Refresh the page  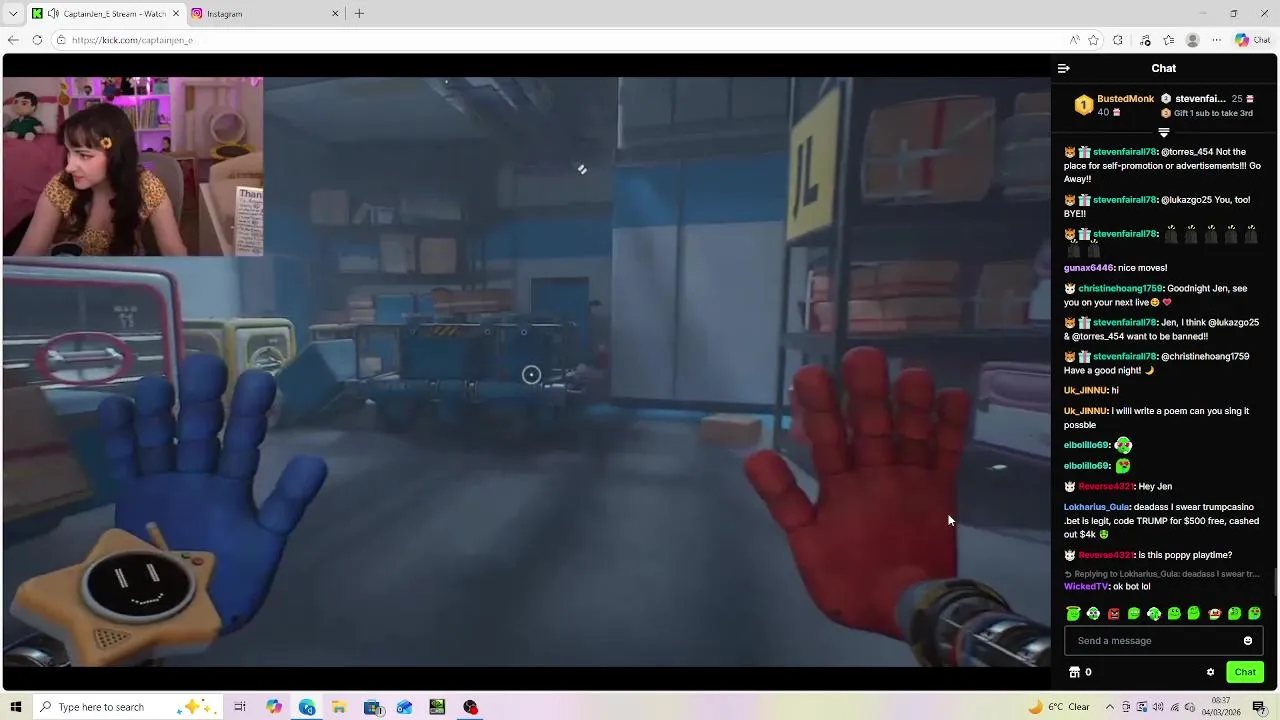tap(37, 40)
